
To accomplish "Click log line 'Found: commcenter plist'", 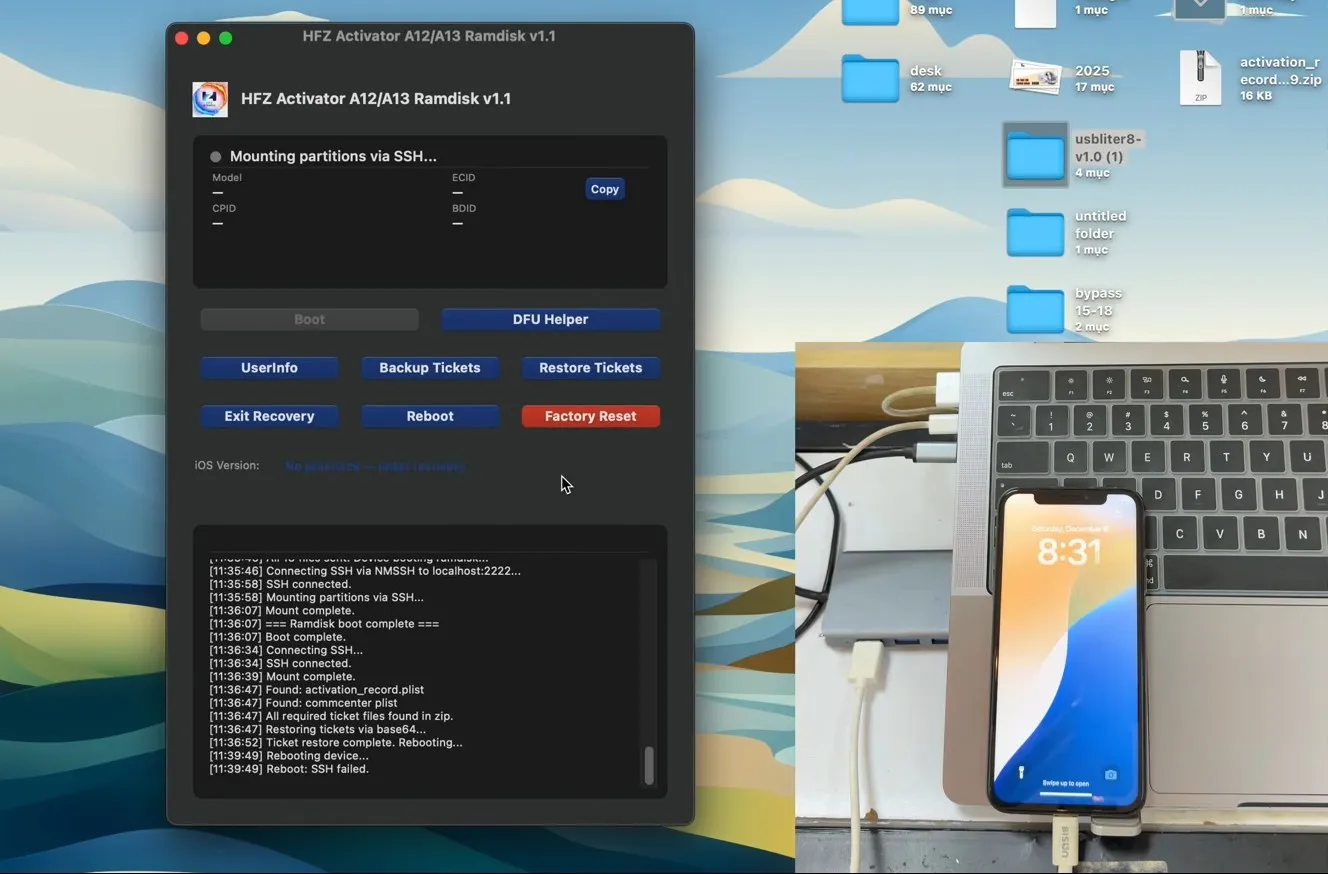I will pyautogui.click(x=303, y=703).
